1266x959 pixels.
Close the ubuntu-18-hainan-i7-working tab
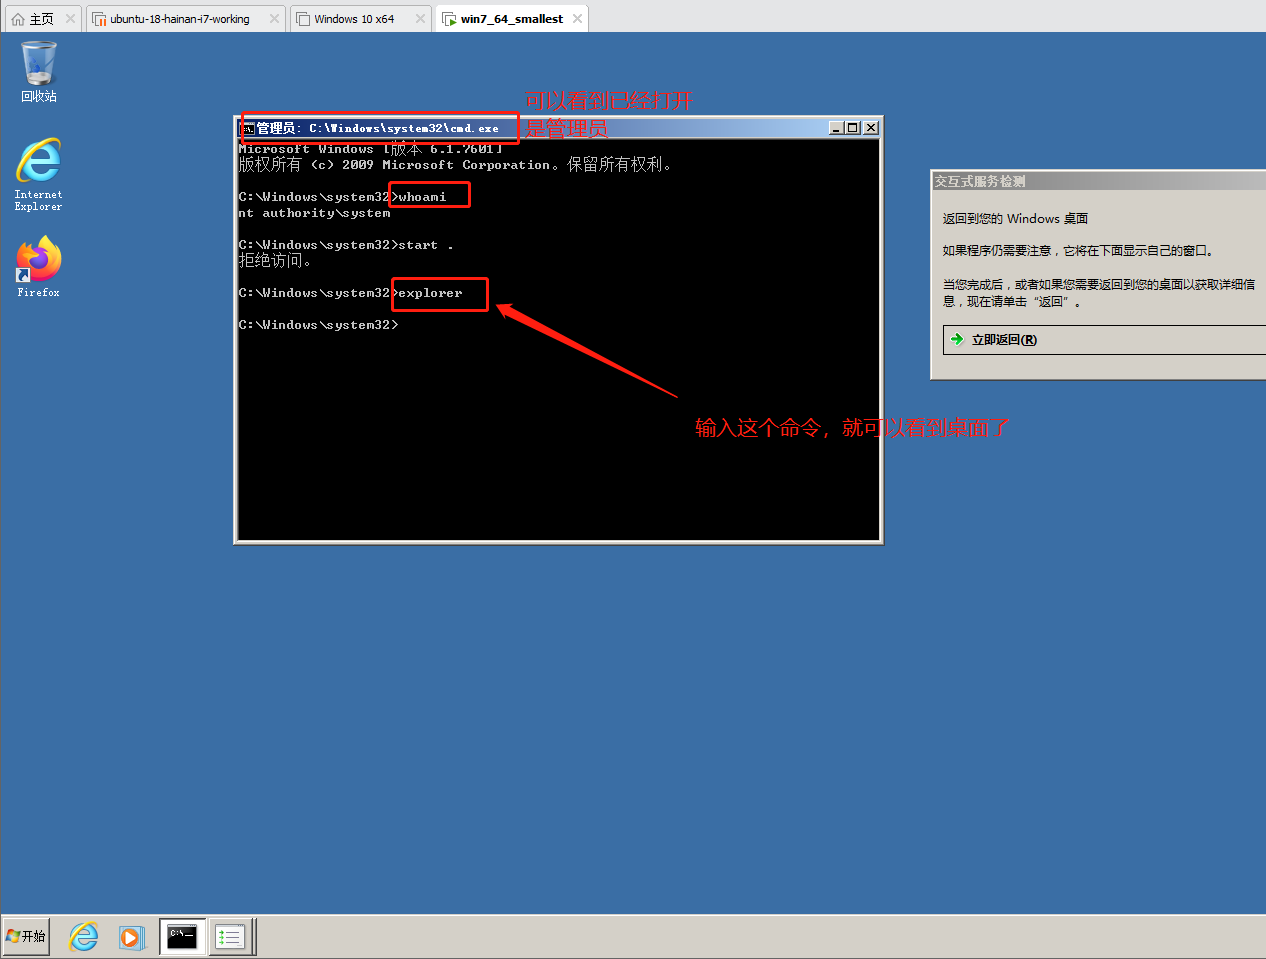(x=274, y=19)
